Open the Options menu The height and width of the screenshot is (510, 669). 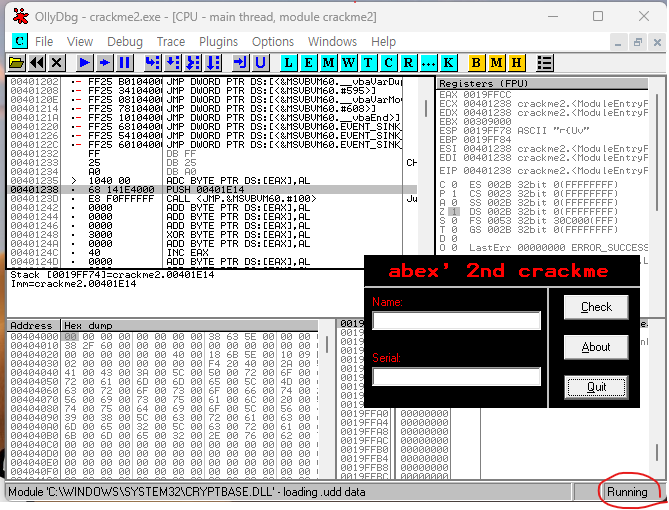click(x=273, y=42)
